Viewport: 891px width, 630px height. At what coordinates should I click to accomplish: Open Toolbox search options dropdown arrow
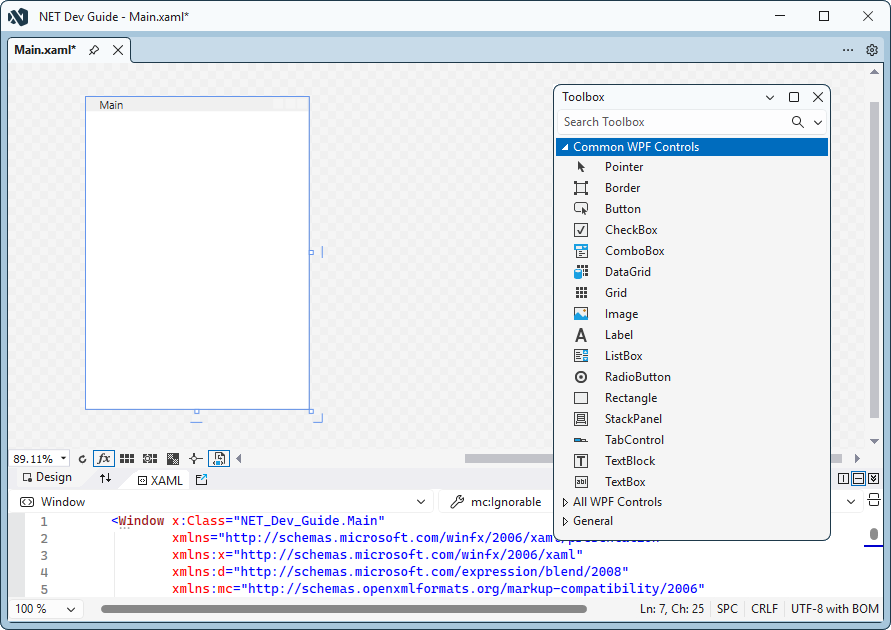tap(818, 122)
